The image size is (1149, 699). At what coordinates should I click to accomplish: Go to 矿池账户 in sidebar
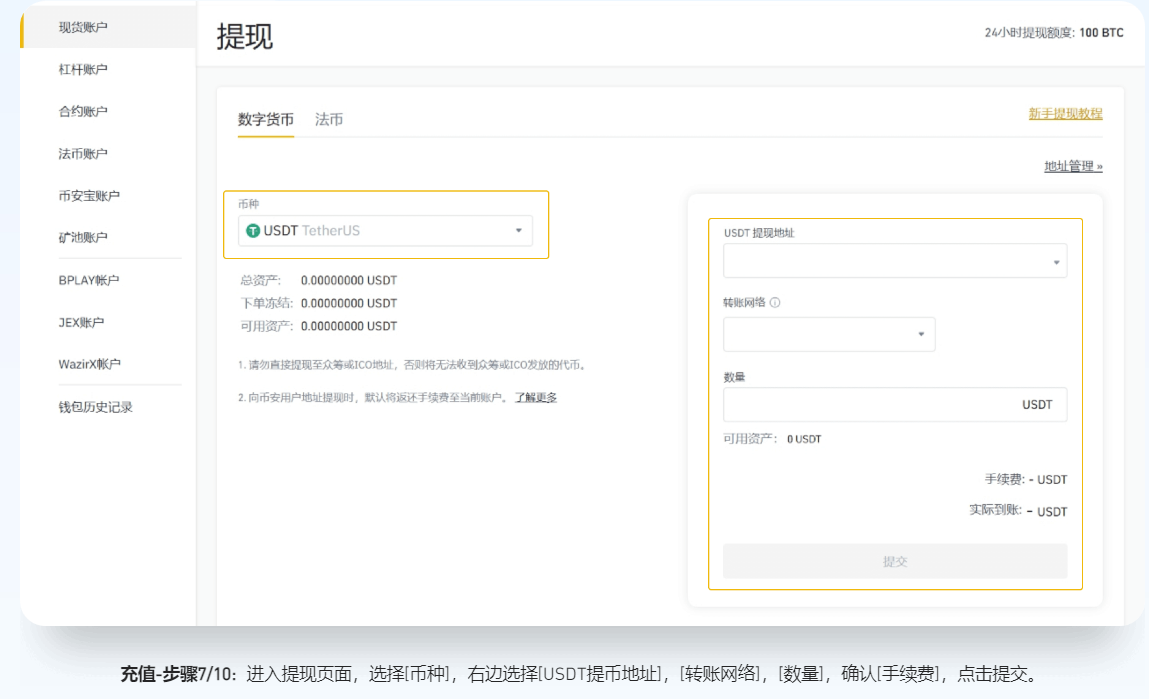click(83, 237)
